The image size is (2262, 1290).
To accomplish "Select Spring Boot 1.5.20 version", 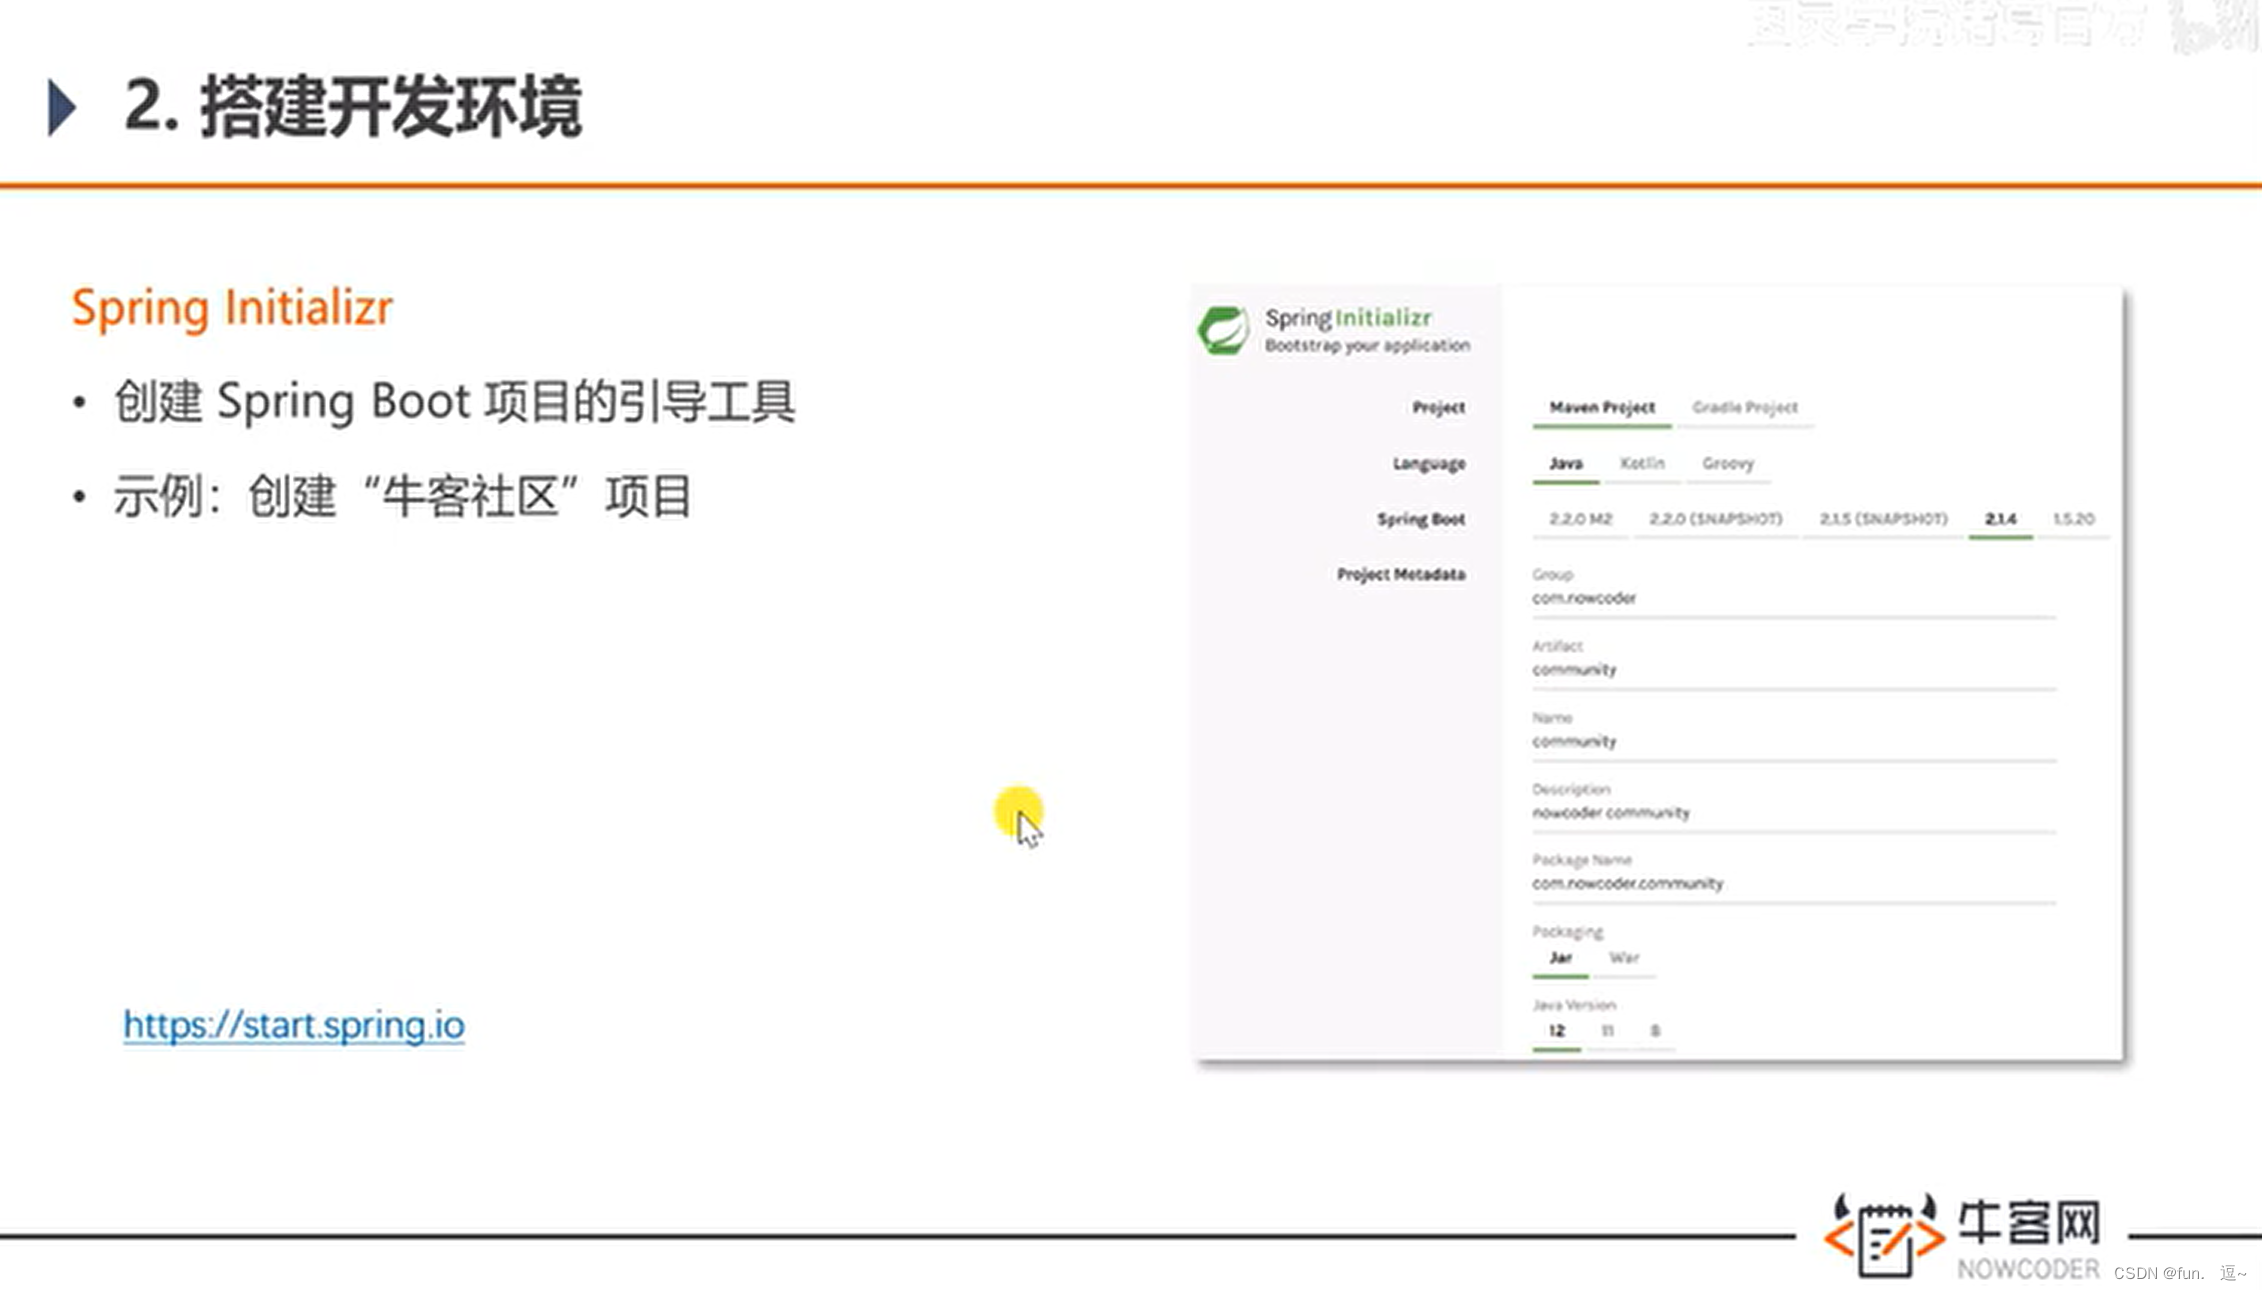I will tap(2074, 519).
